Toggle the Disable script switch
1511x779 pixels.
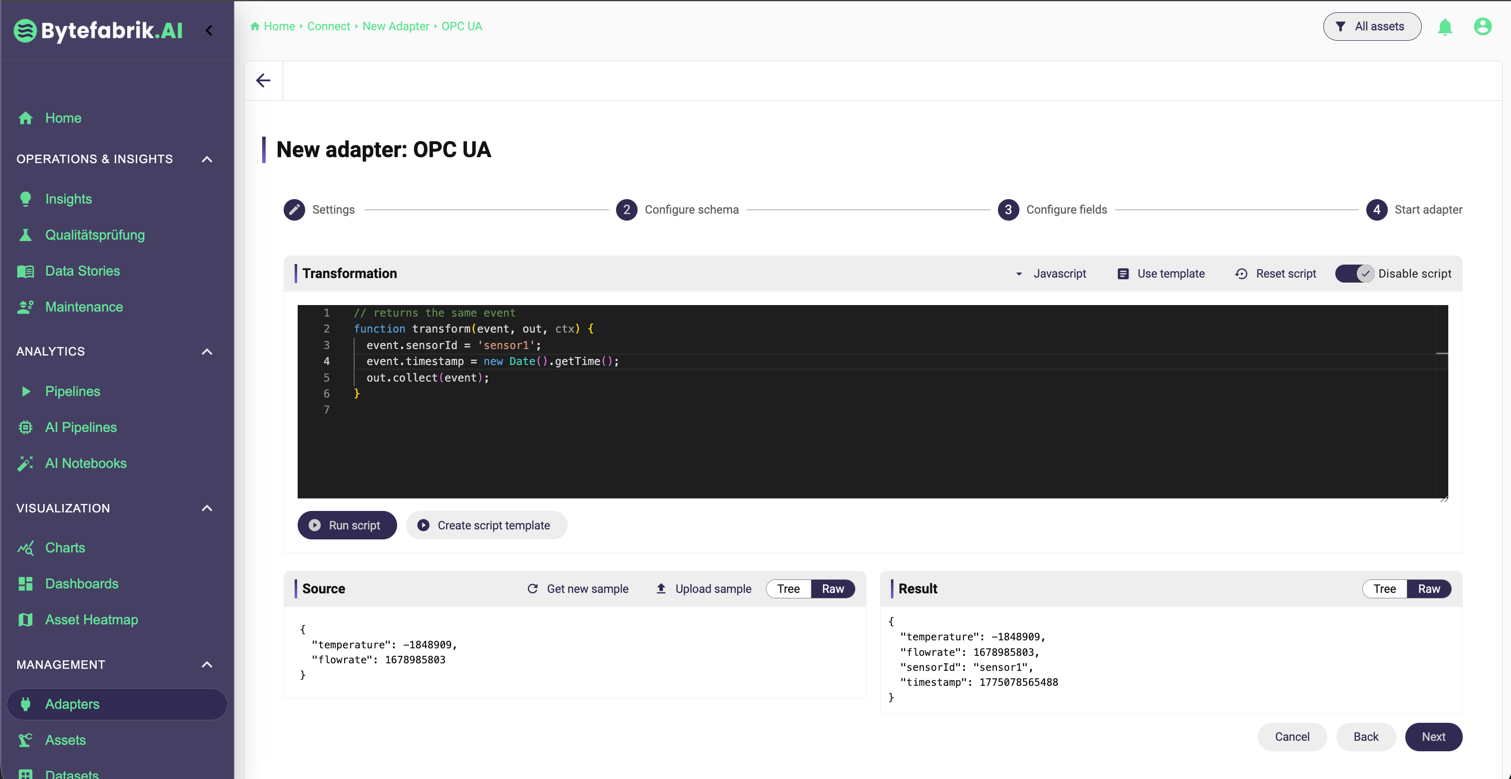pos(1354,274)
